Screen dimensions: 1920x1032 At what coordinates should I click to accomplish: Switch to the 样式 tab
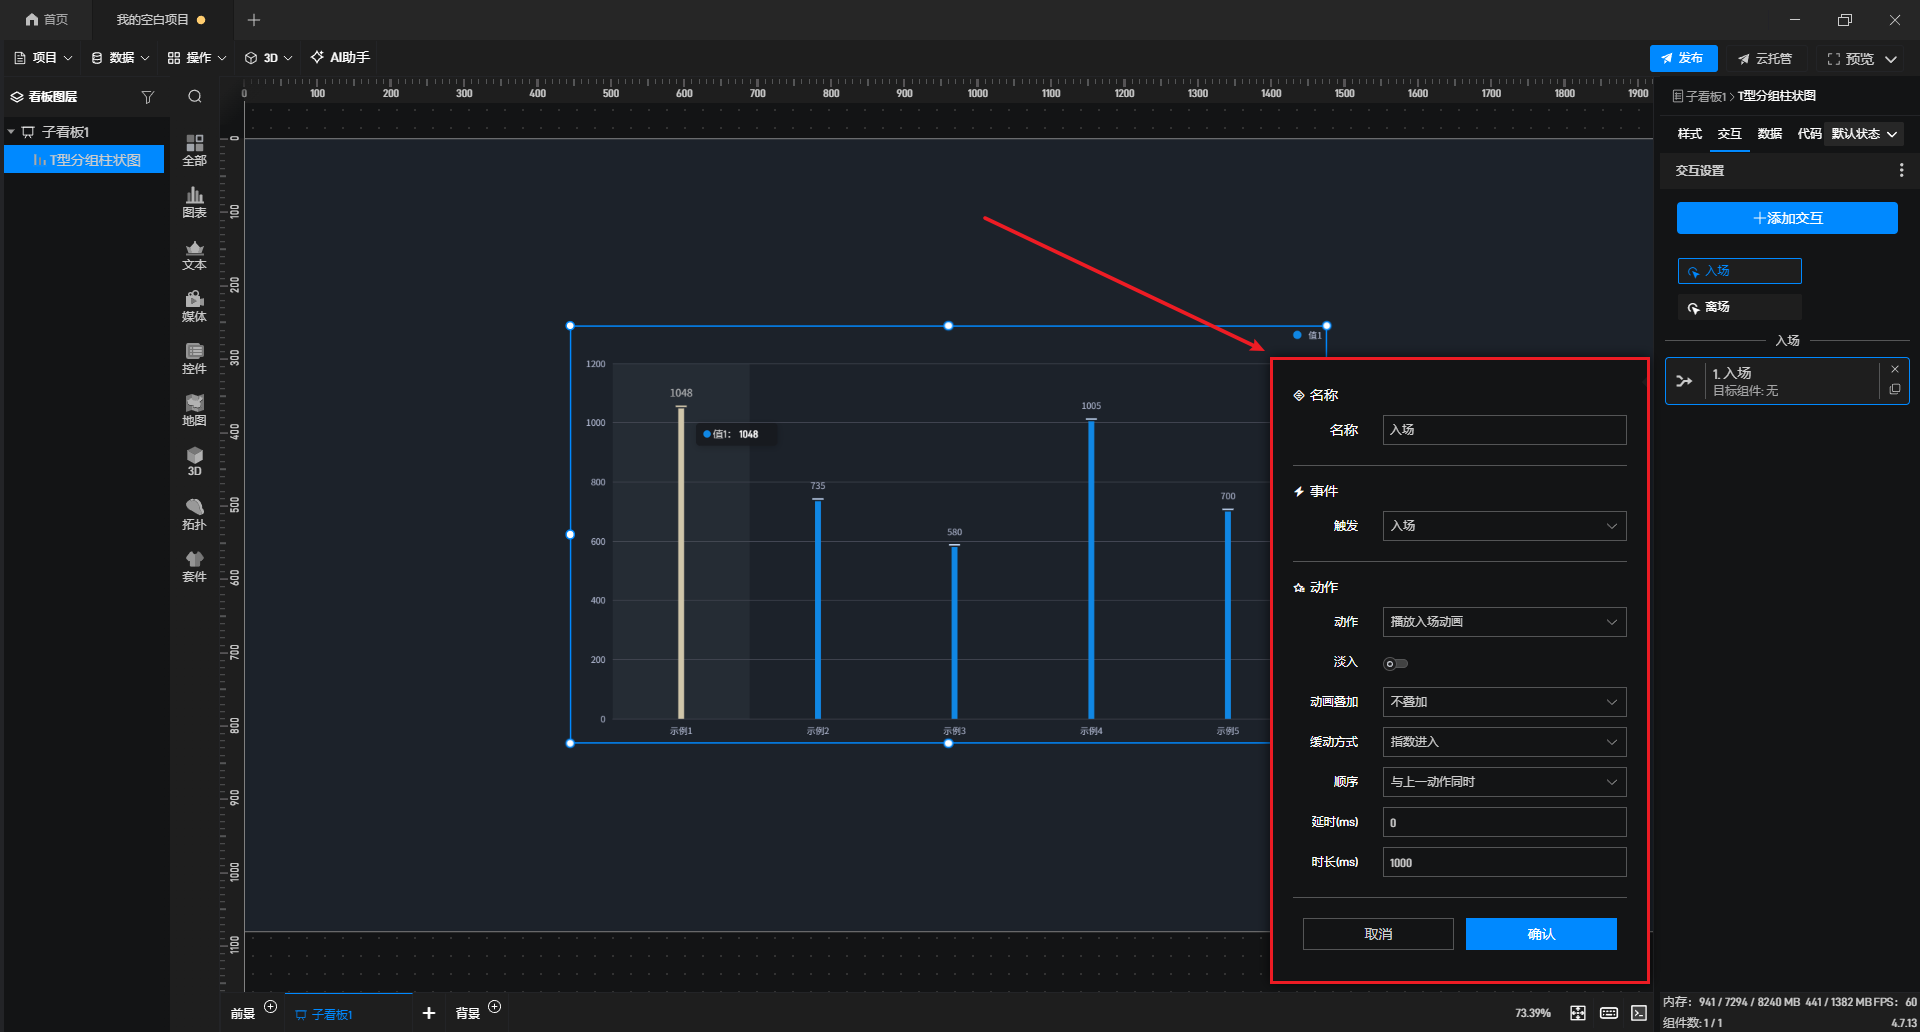(1689, 134)
